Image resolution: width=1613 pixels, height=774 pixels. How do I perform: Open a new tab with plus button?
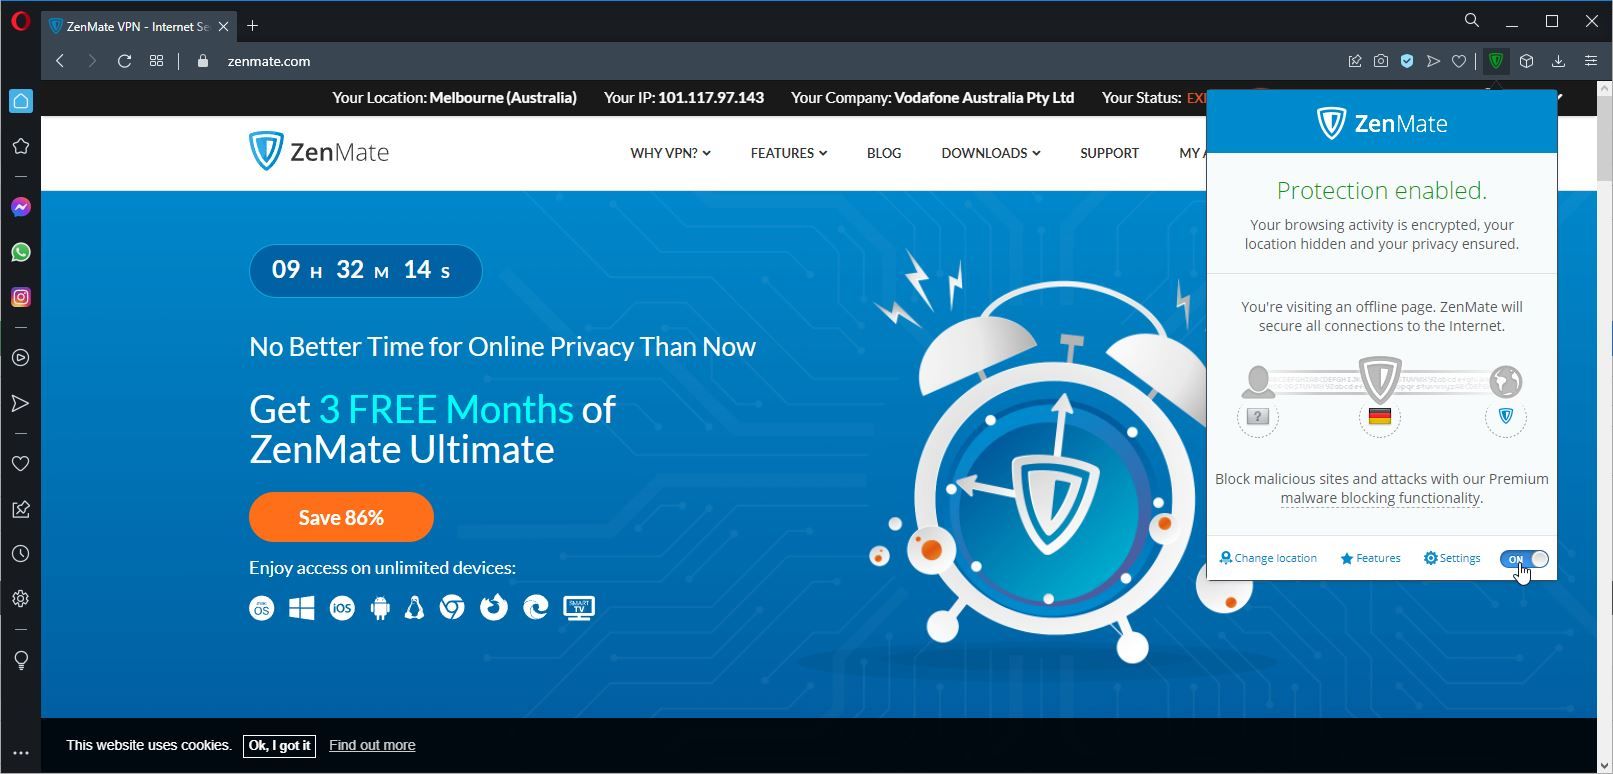(252, 26)
